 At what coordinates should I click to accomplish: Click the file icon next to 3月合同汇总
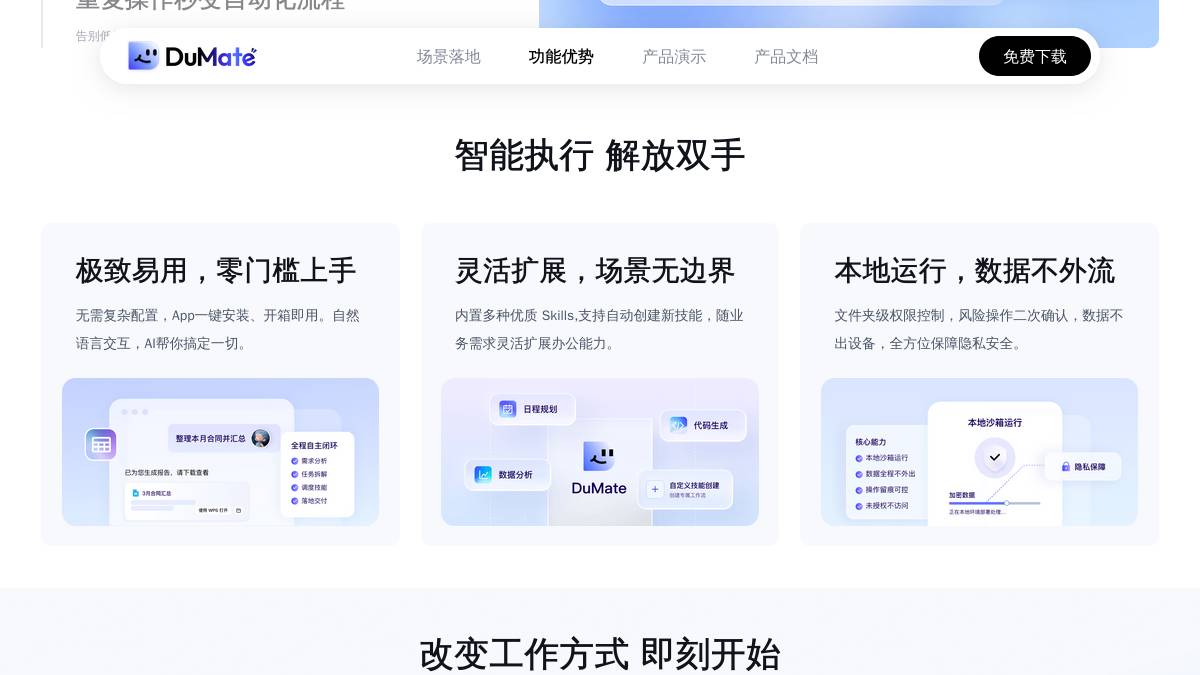coord(136,493)
